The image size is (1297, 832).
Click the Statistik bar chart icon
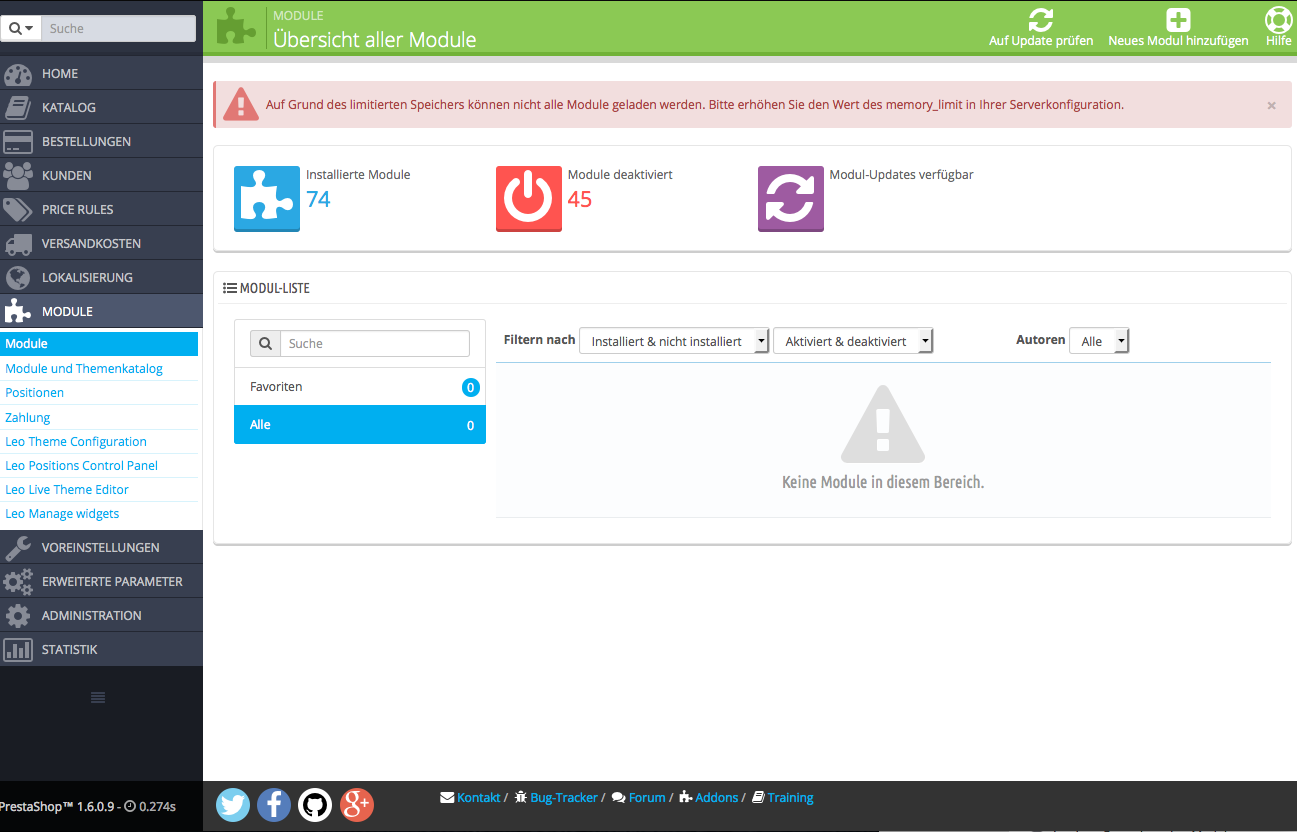18,650
